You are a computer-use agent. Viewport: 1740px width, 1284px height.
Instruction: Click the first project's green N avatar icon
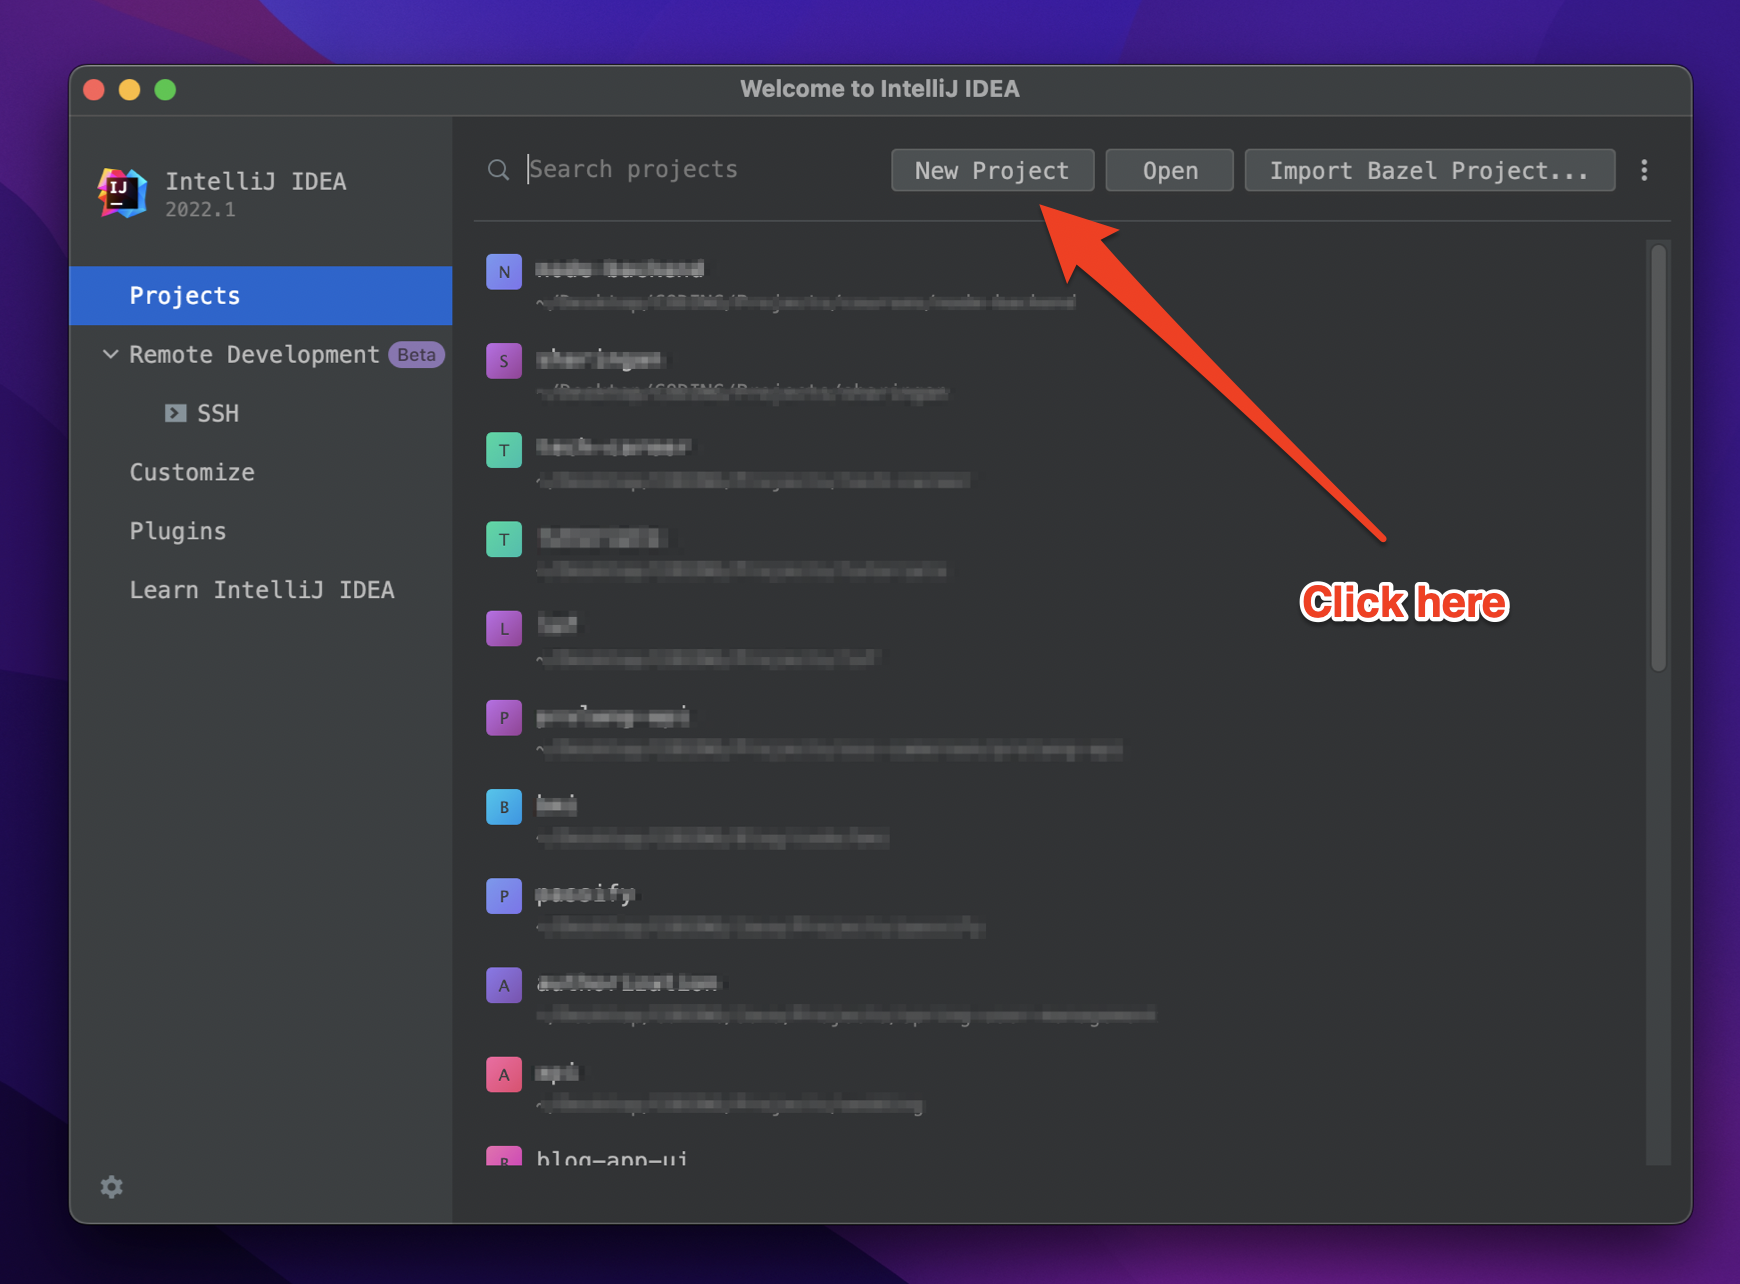[x=503, y=271]
